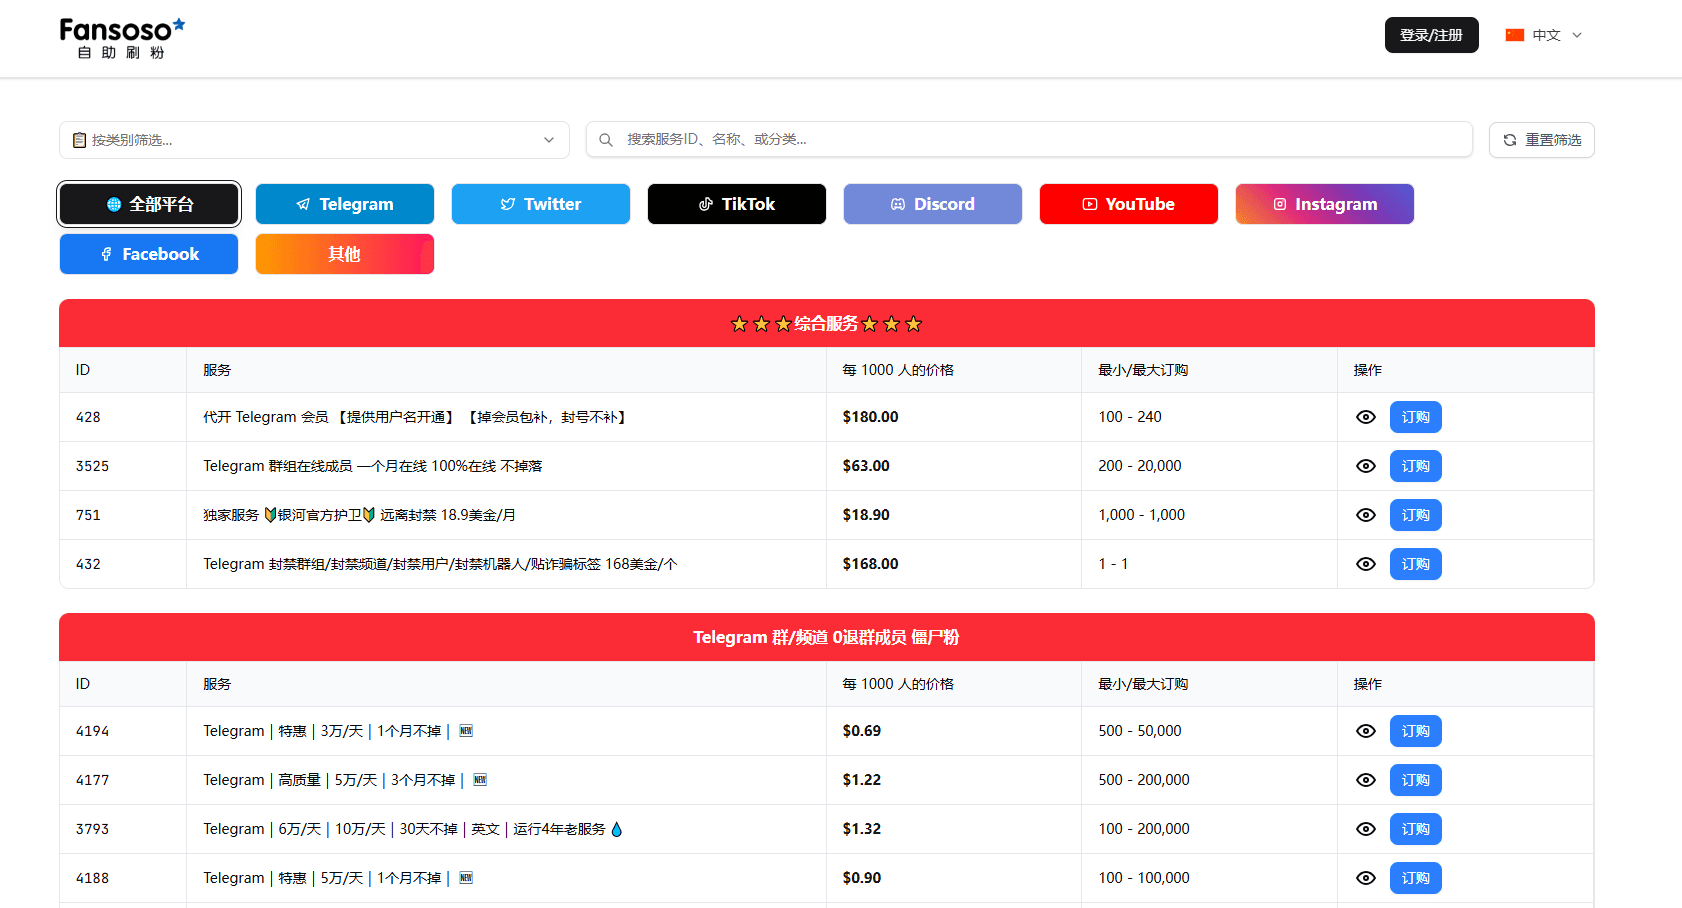View details of service 432

[x=1366, y=564]
